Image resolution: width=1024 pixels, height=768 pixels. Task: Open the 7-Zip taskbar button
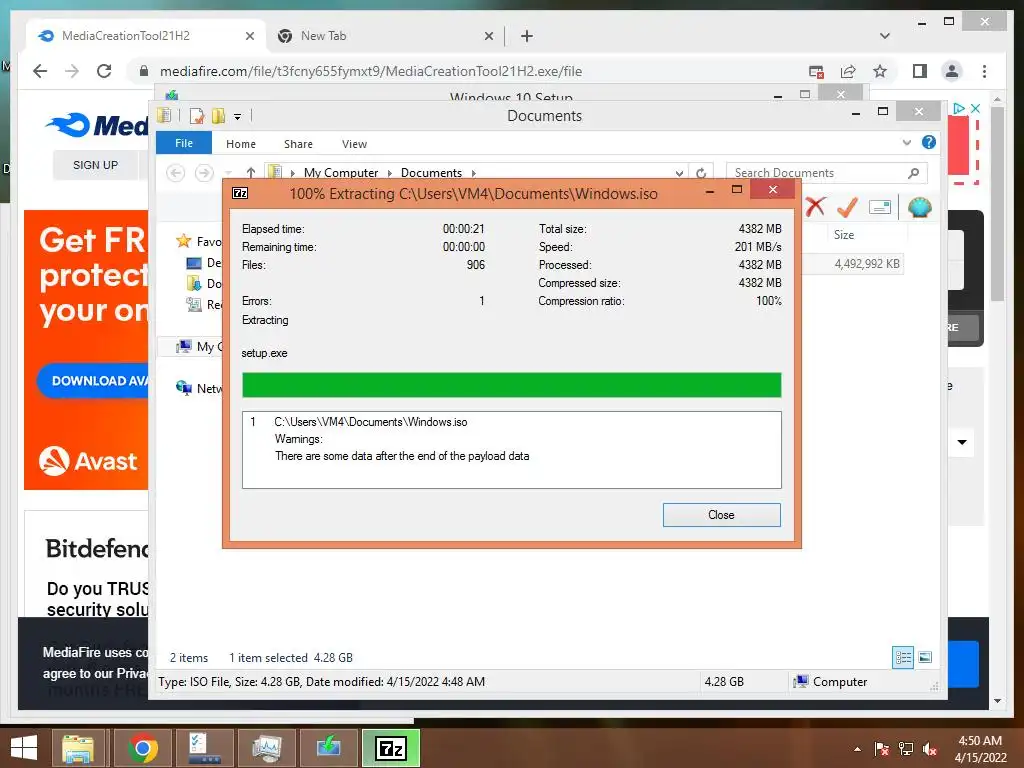[x=391, y=748]
